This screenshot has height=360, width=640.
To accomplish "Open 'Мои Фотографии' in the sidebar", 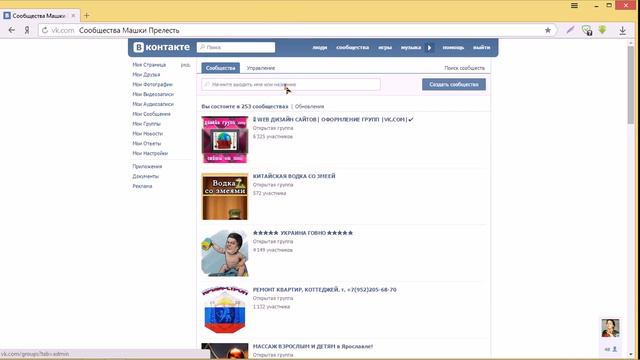I will pos(152,84).
